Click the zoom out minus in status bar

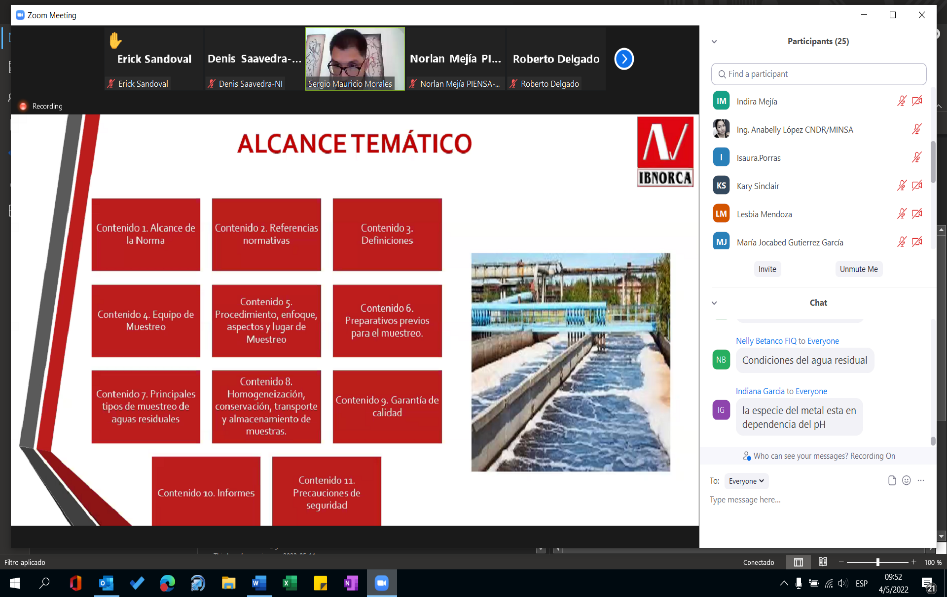tap(841, 562)
